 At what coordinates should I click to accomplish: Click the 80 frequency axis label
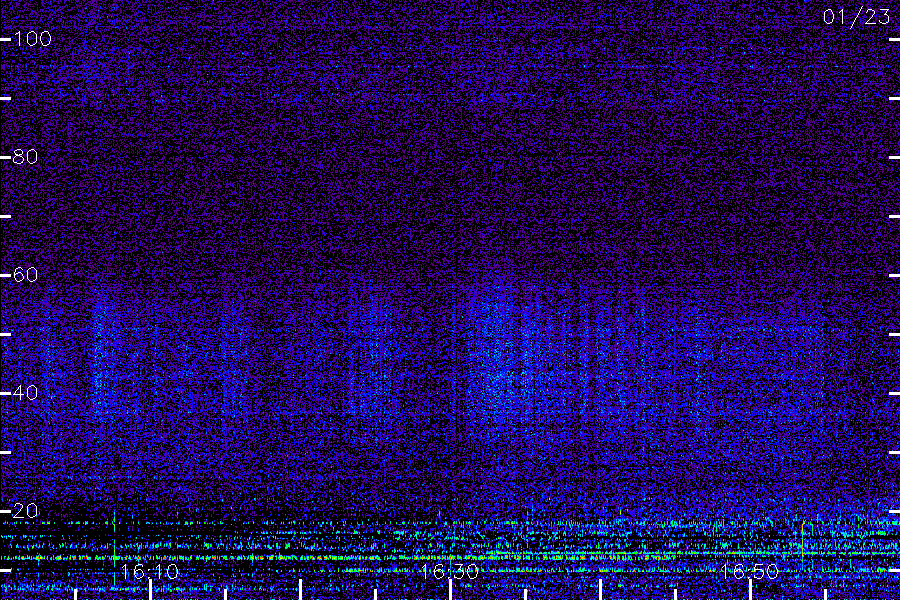(25, 157)
